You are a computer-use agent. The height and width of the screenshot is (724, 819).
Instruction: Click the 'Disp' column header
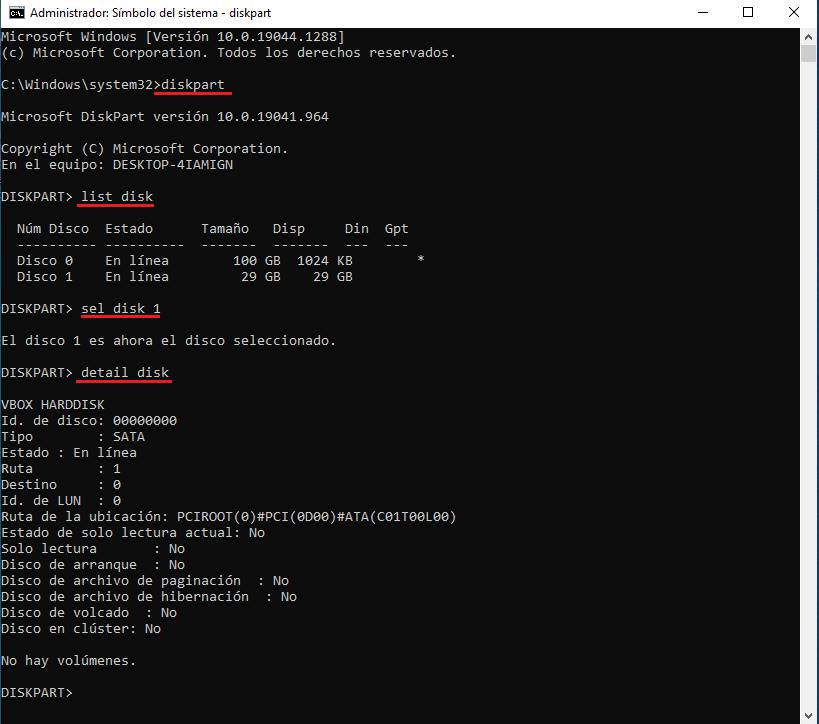[x=289, y=229]
